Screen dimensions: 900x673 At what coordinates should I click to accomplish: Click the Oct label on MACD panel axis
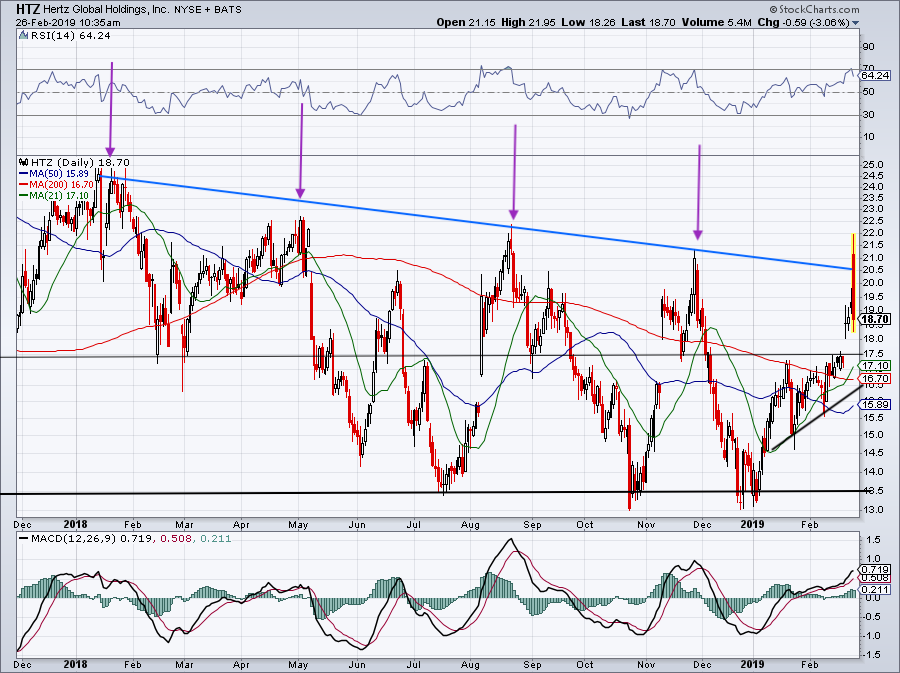[585, 664]
